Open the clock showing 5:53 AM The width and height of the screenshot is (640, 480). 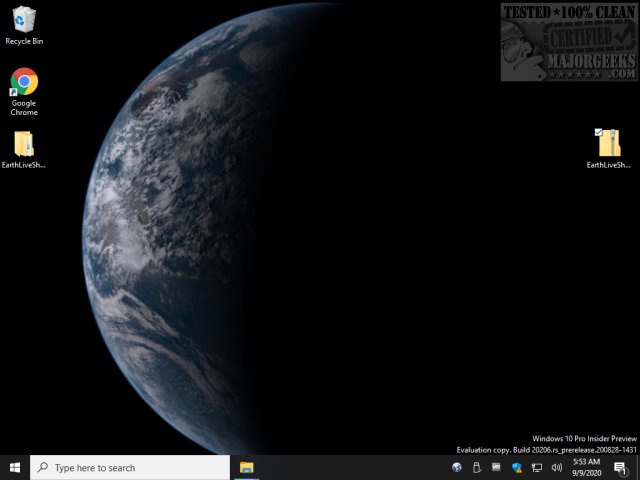point(586,467)
